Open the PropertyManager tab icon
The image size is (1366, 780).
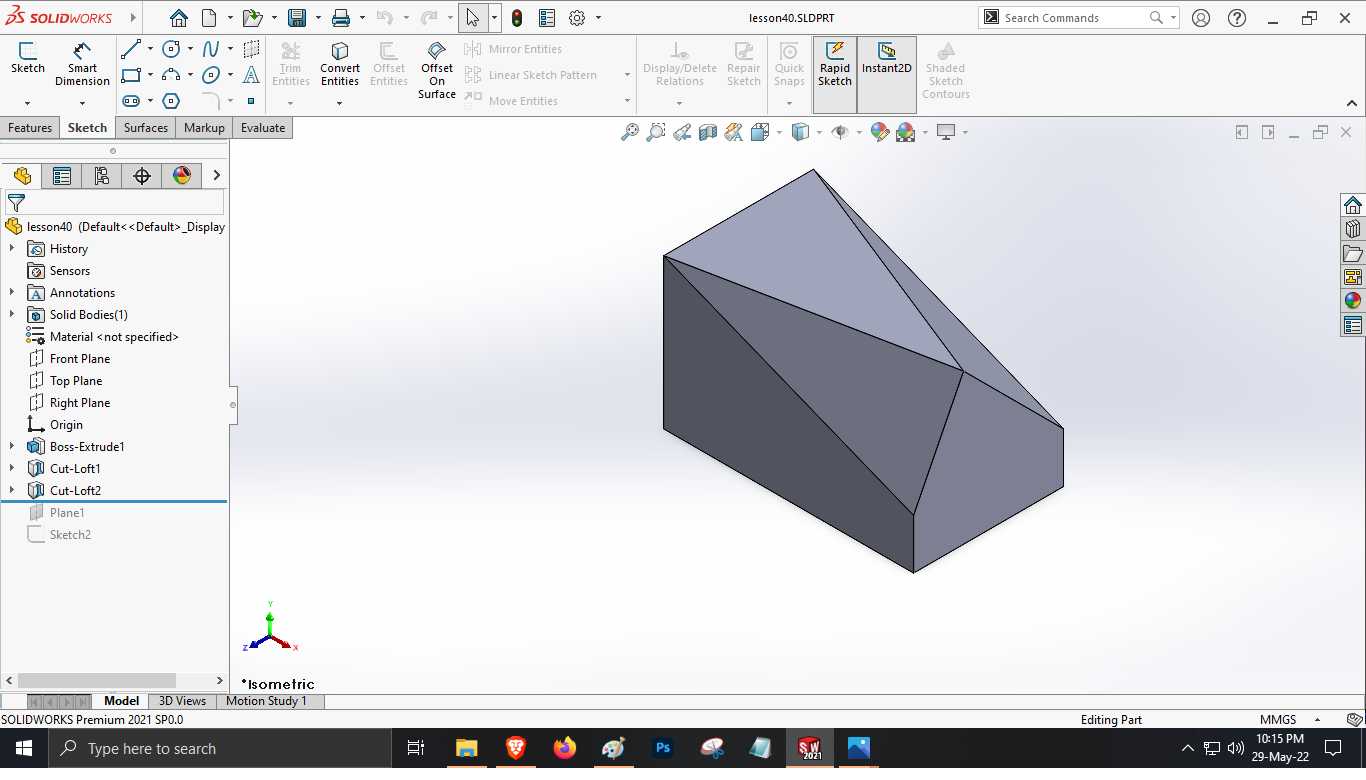click(x=62, y=176)
